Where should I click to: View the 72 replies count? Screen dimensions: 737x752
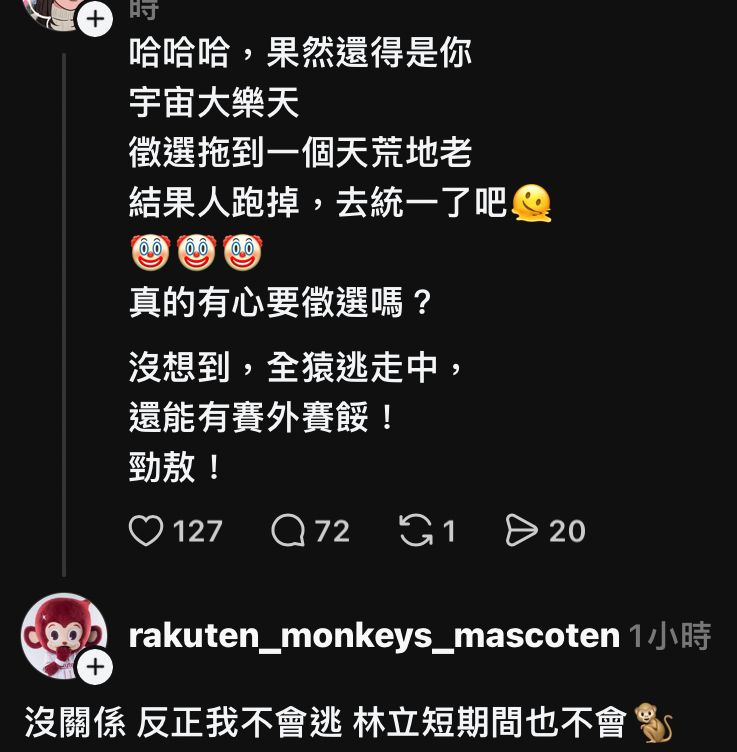tap(332, 531)
